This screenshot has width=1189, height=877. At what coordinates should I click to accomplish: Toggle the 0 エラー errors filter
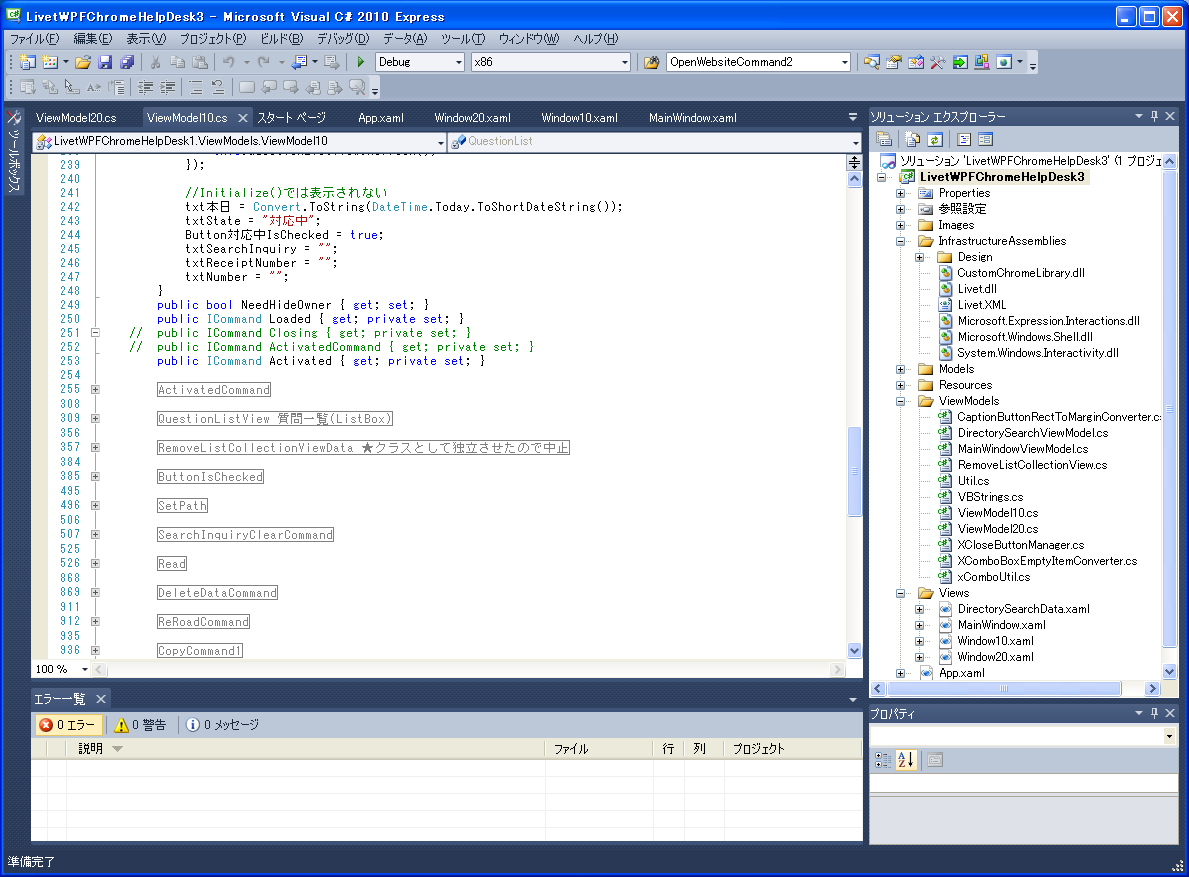click(x=67, y=725)
